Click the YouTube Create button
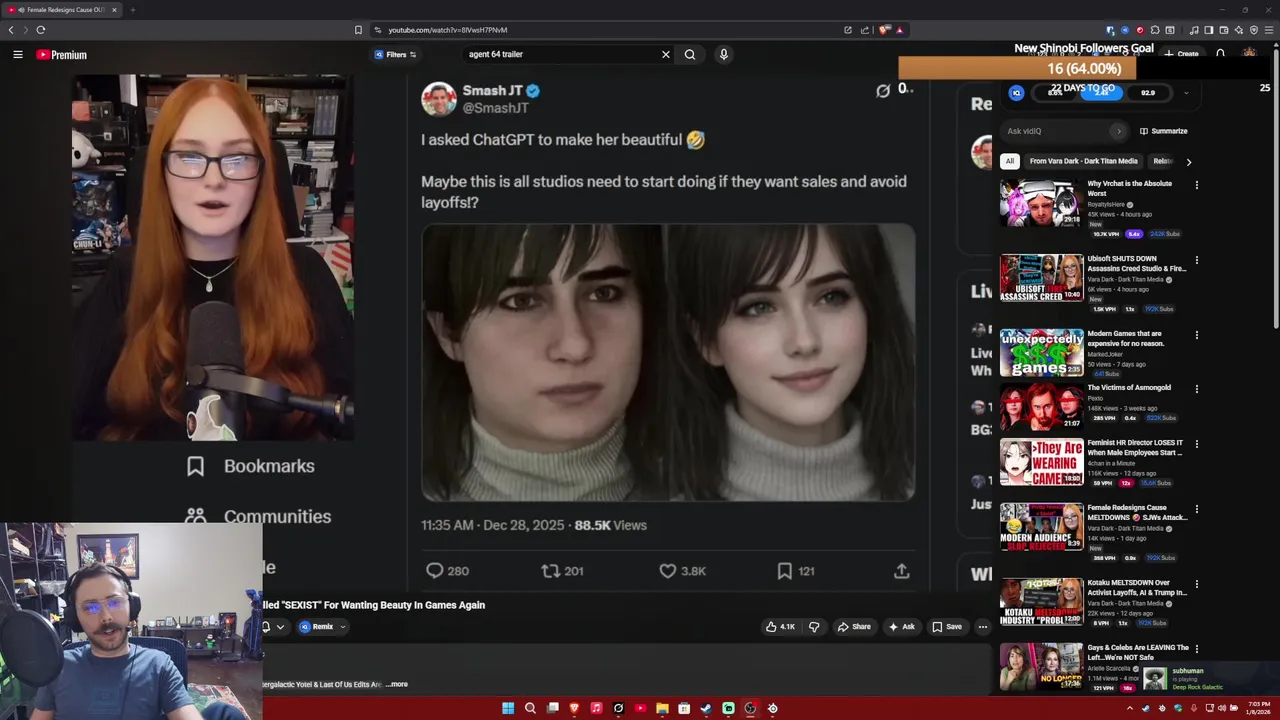The width and height of the screenshot is (1280, 720). [1182, 54]
